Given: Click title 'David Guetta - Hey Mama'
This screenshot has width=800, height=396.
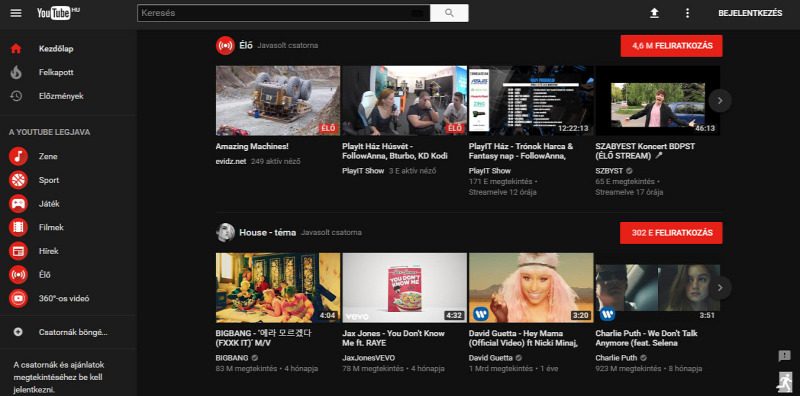Looking at the screenshot, I should [x=523, y=338].
